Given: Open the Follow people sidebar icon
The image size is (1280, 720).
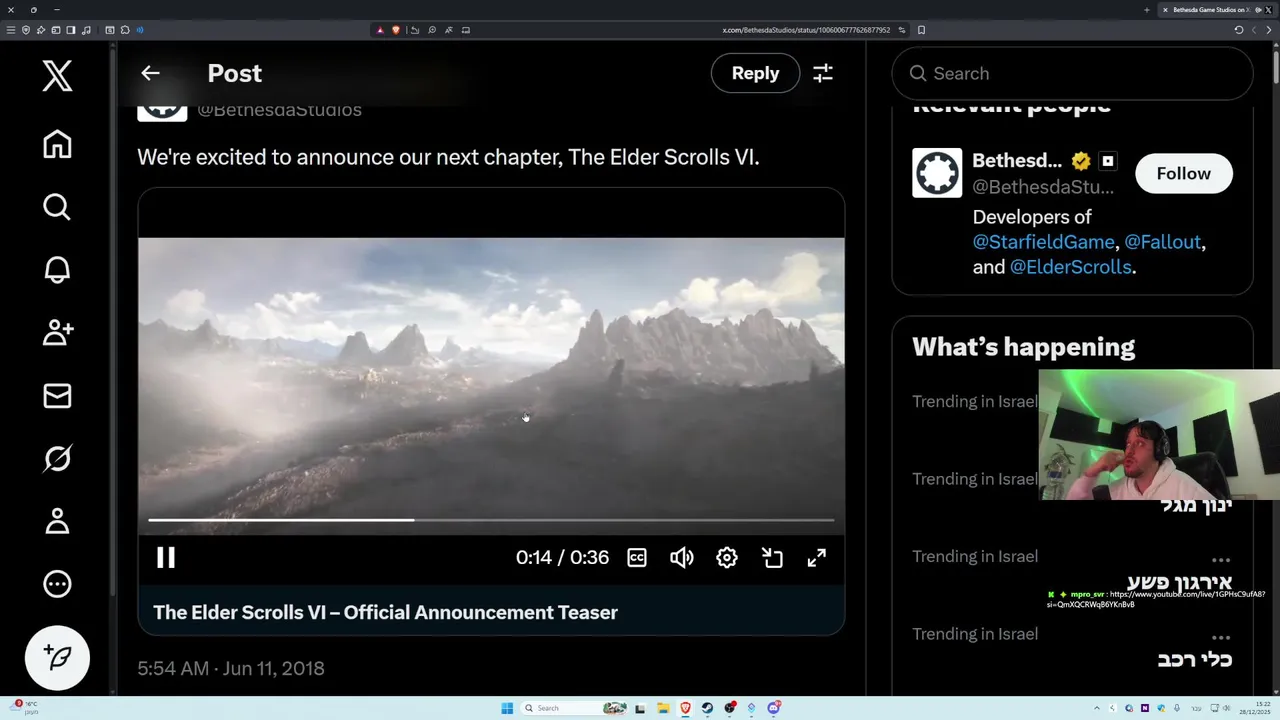Looking at the screenshot, I should [x=57, y=332].
